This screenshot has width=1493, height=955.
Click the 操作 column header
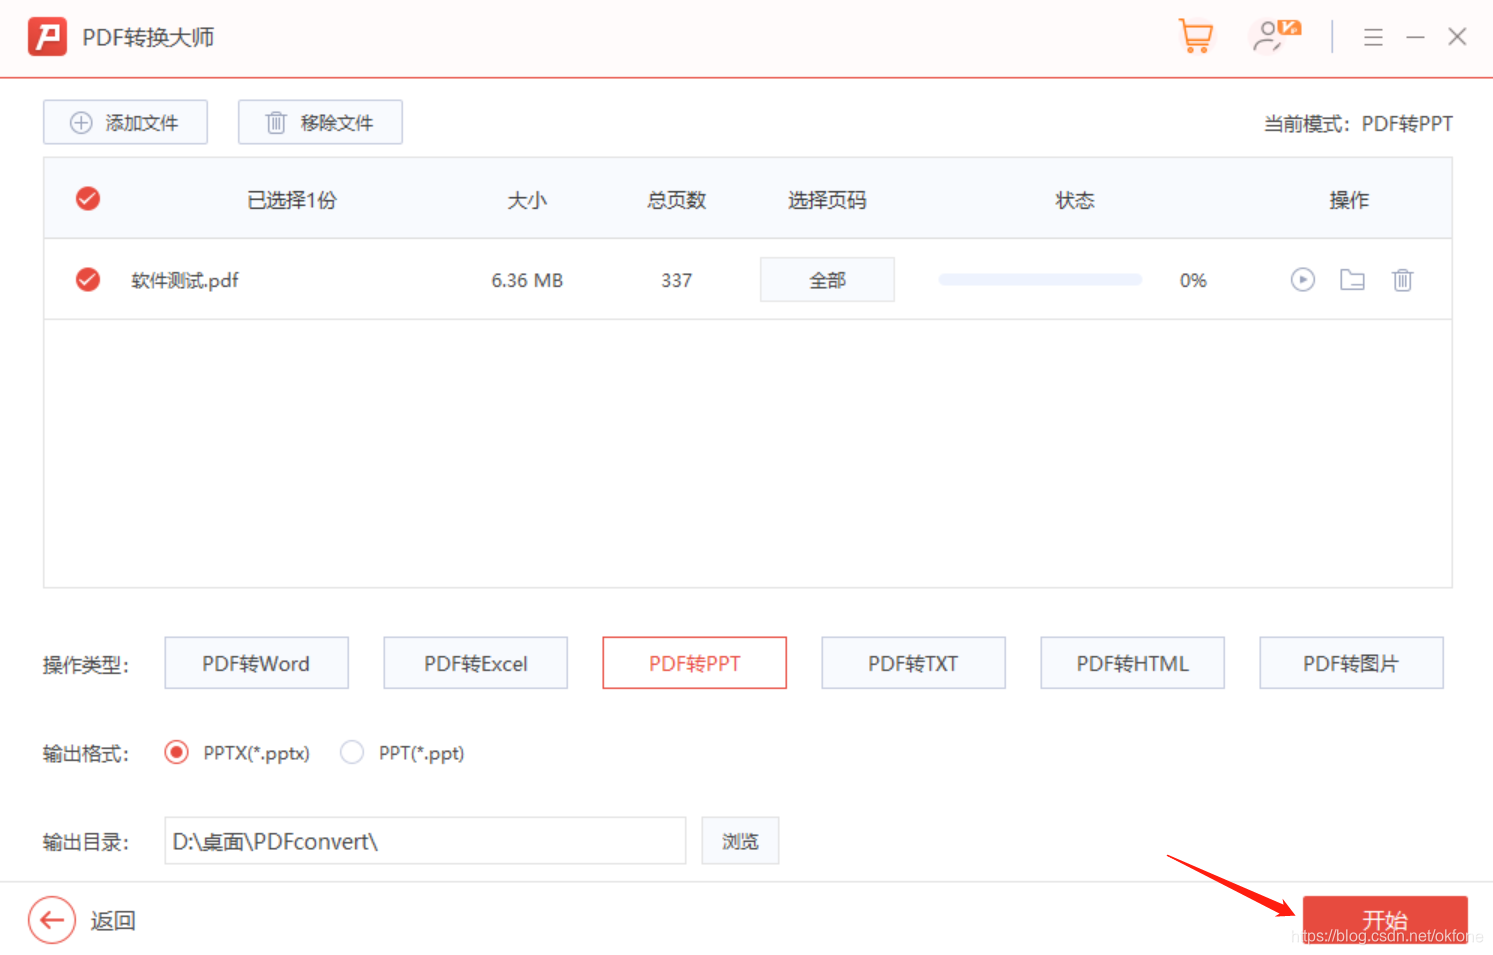tap(1349, 200)
